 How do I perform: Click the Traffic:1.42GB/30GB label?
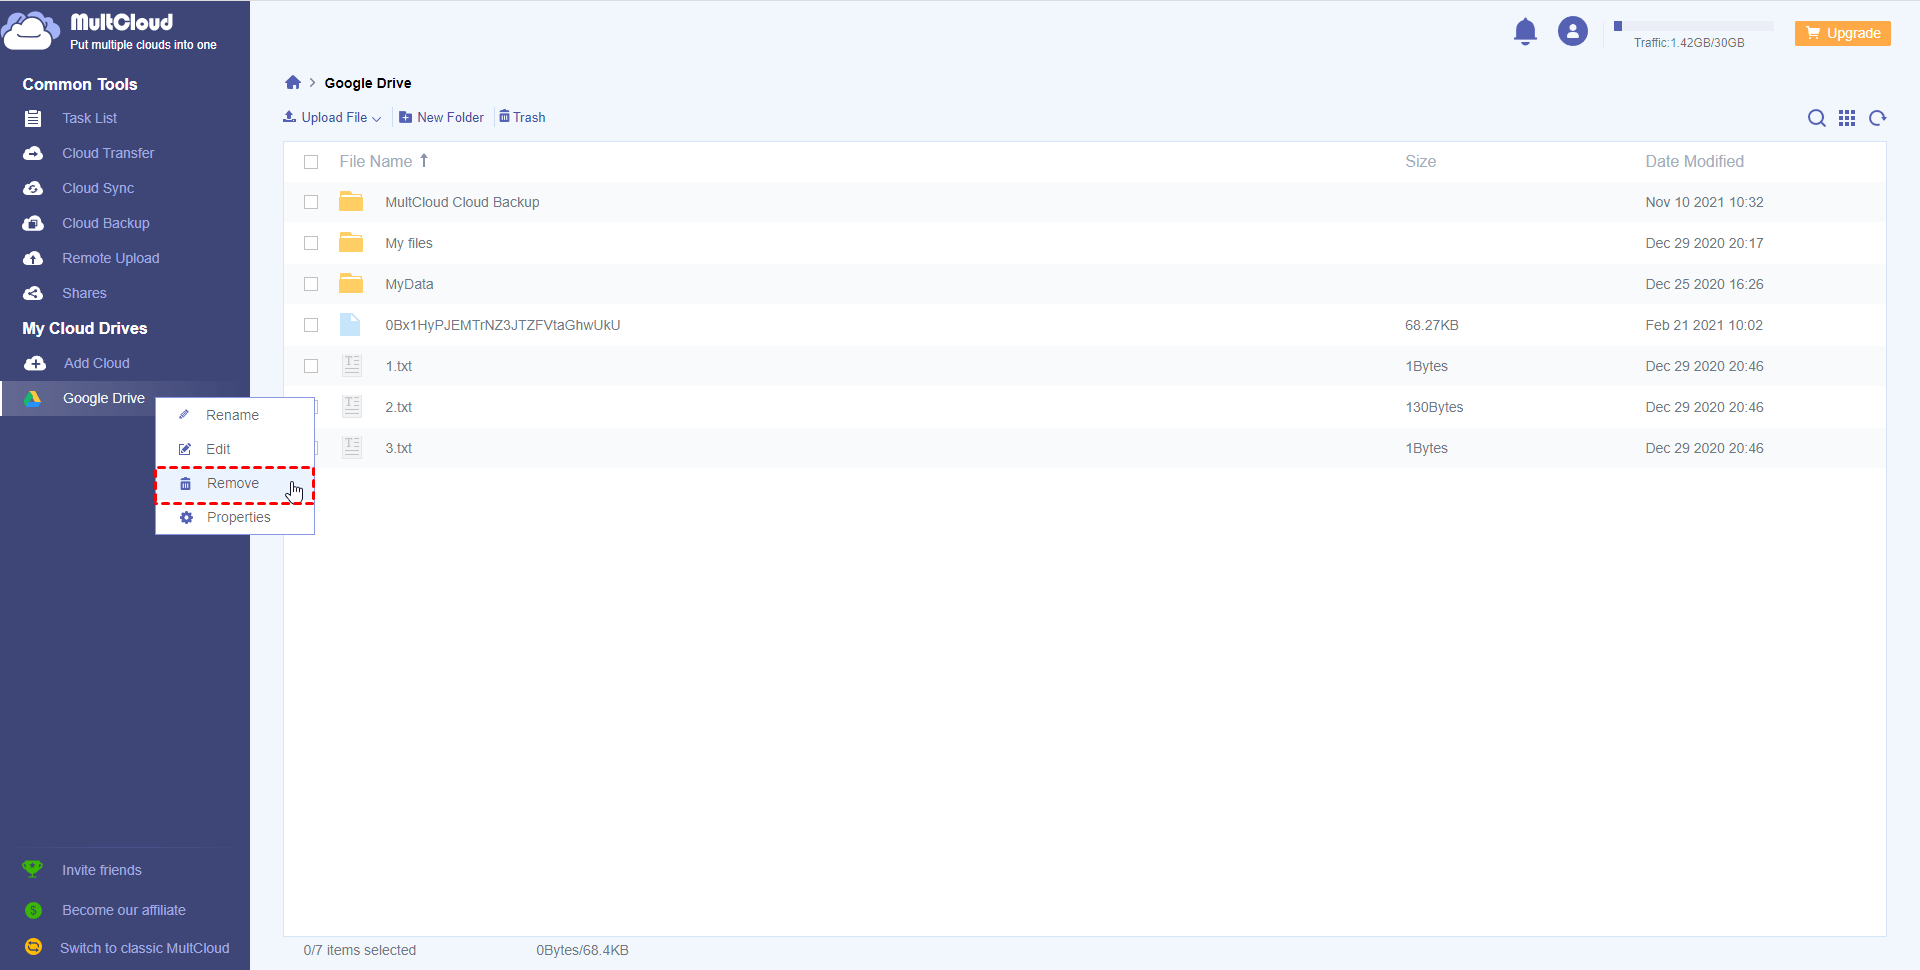pos(1689,43)
